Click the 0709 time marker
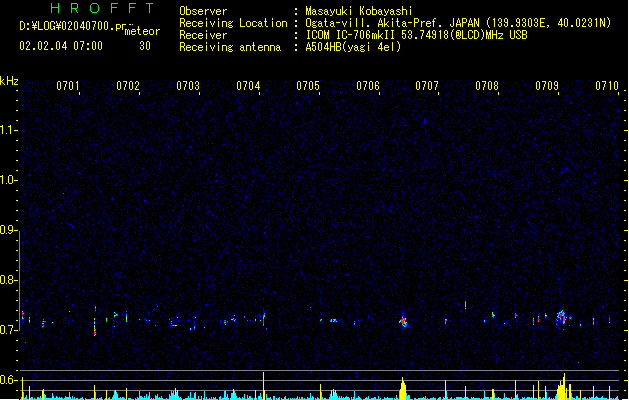This screenshot has height=400, width=629. 547,86
